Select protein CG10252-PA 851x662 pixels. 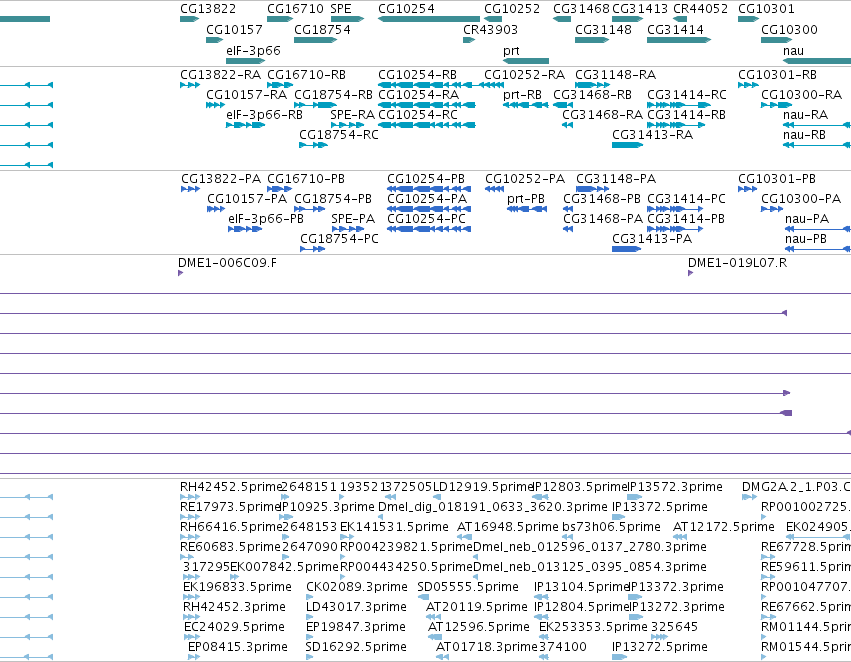click(x=494, y=189)
